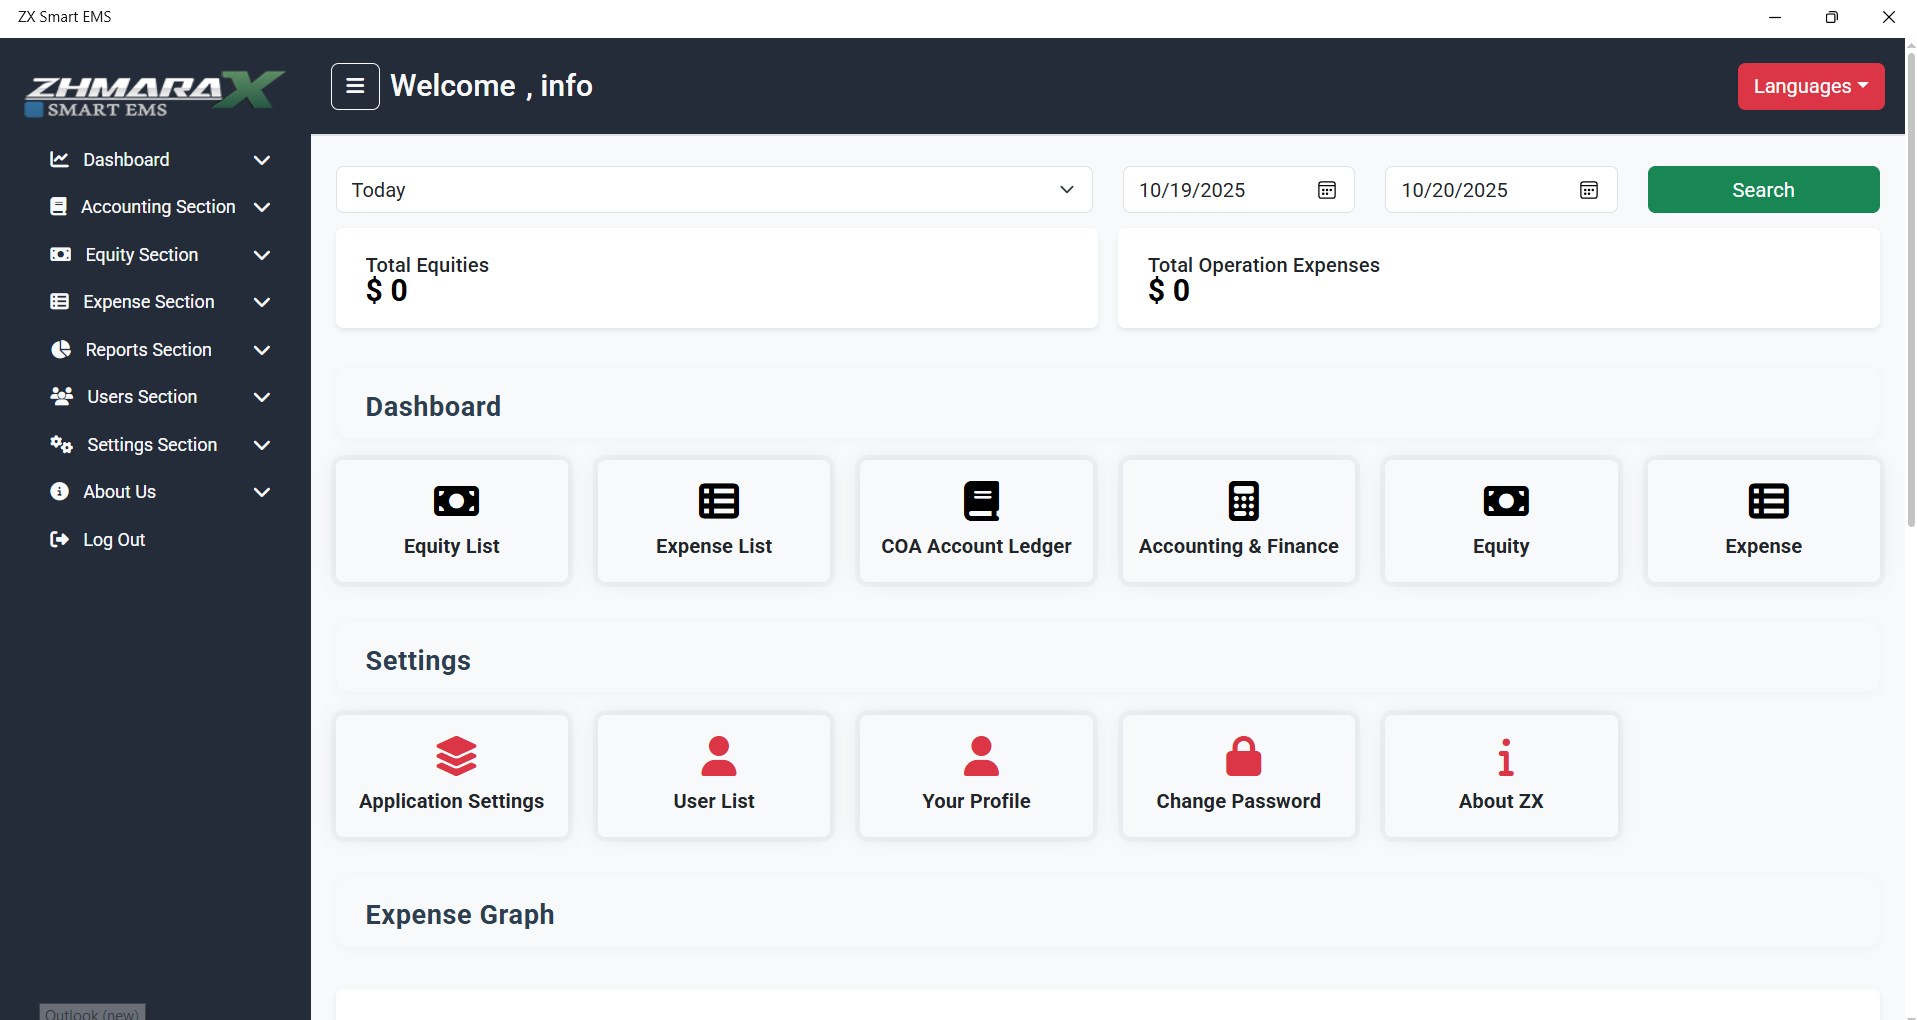The height and width of the screenshot is (1020, 1917).
Task: Click the Change Password lock icon
Action: coord(1243,756)
